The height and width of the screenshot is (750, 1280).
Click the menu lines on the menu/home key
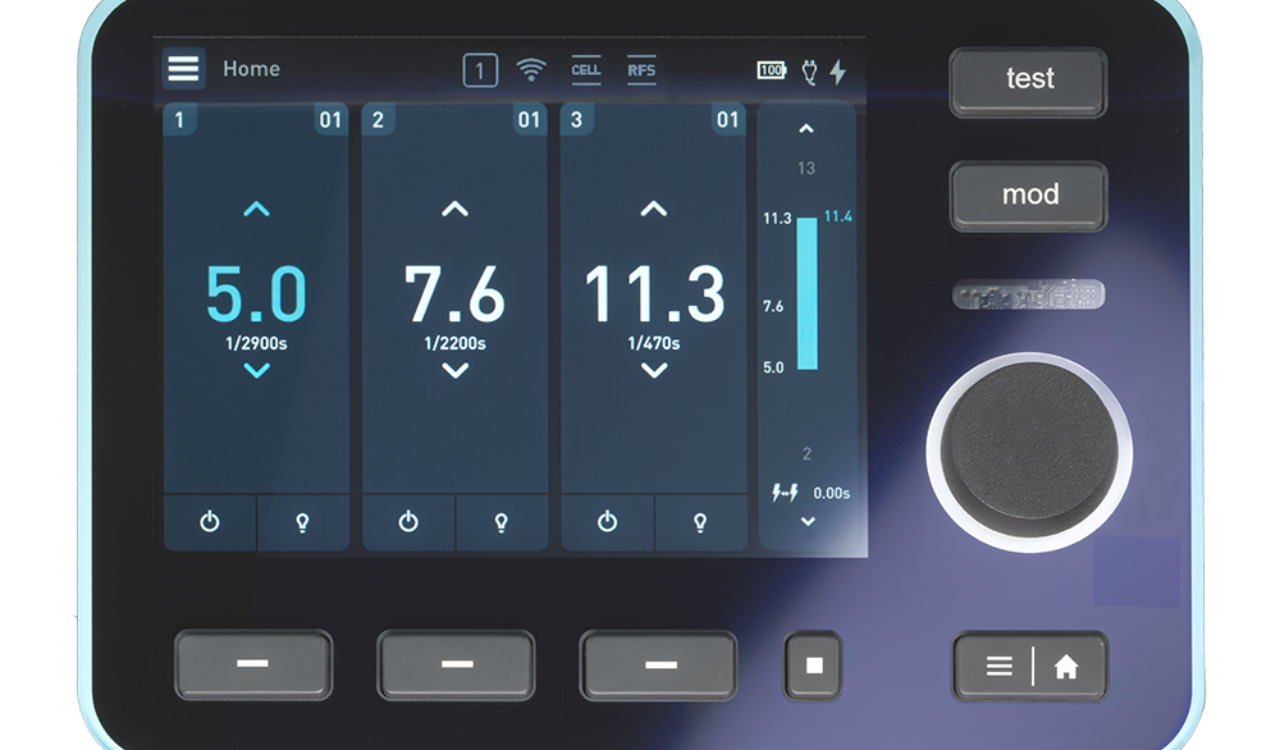click(999, 666)
